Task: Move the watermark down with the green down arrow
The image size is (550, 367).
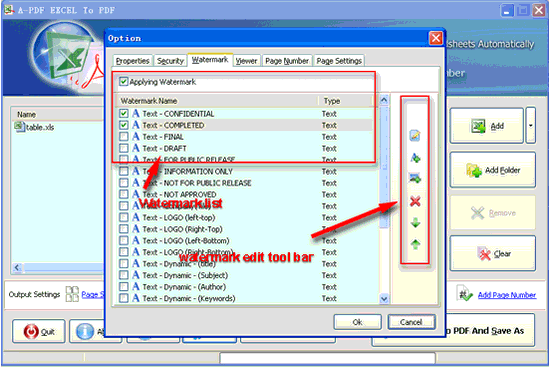Action: 415,223
